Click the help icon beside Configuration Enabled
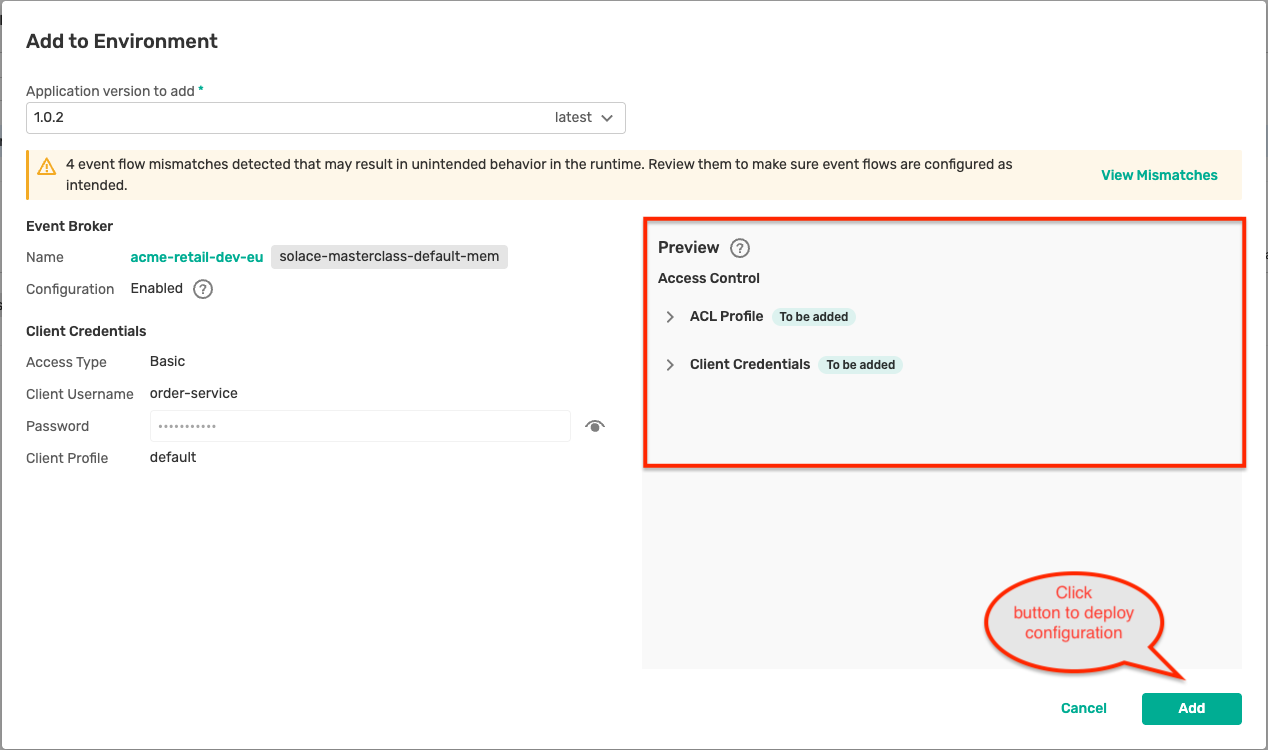Screen dimensions: 1268x750 [201, 289]
